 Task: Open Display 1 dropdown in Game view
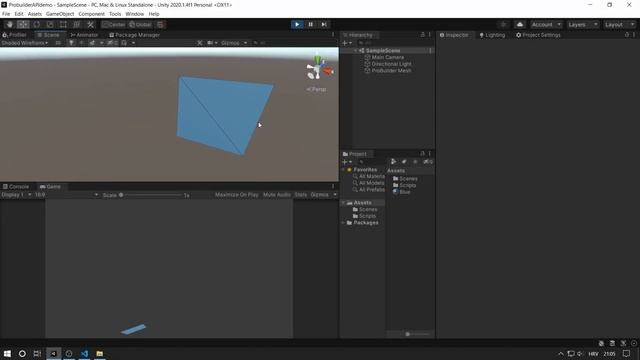(16, 195)
